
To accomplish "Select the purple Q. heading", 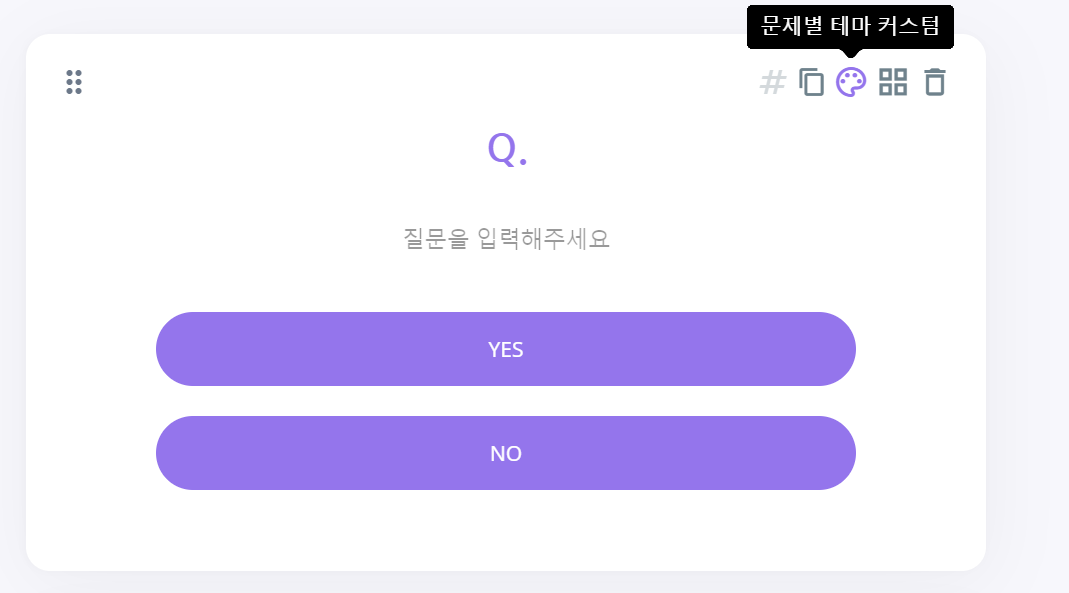I will (x=507, y=149).
